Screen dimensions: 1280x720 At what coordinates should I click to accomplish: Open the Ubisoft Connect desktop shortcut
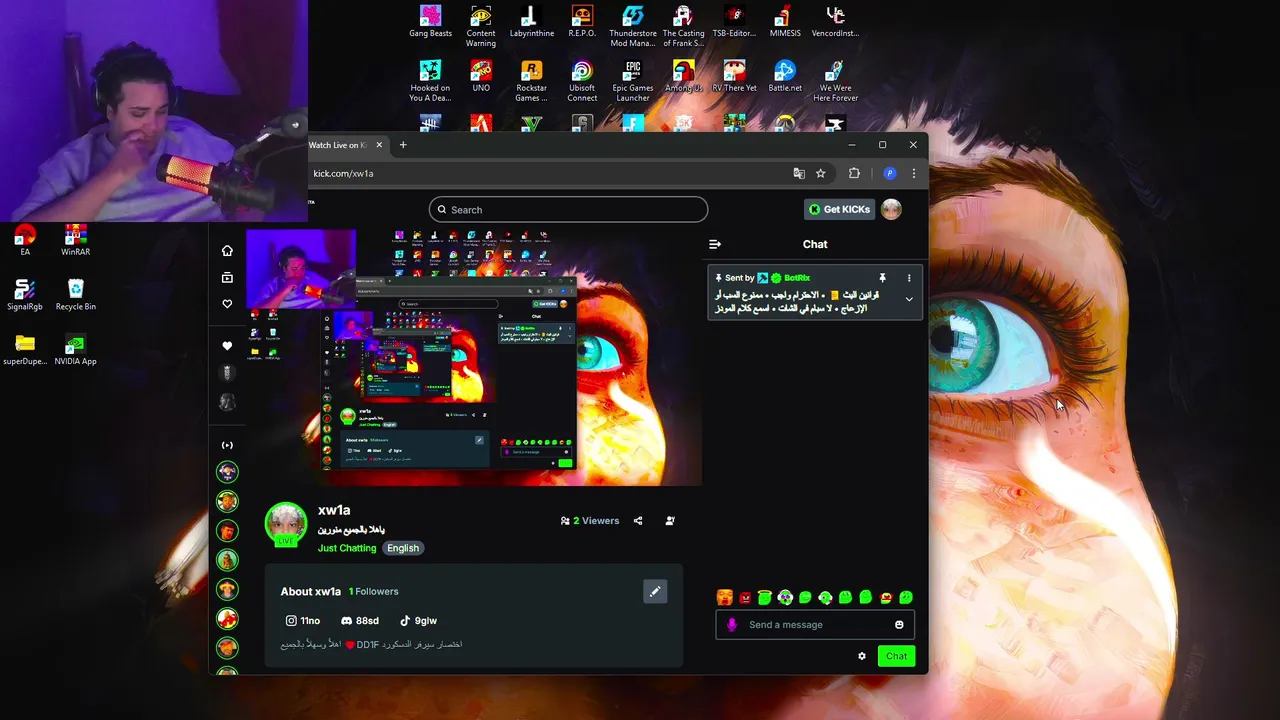point(582,81)
